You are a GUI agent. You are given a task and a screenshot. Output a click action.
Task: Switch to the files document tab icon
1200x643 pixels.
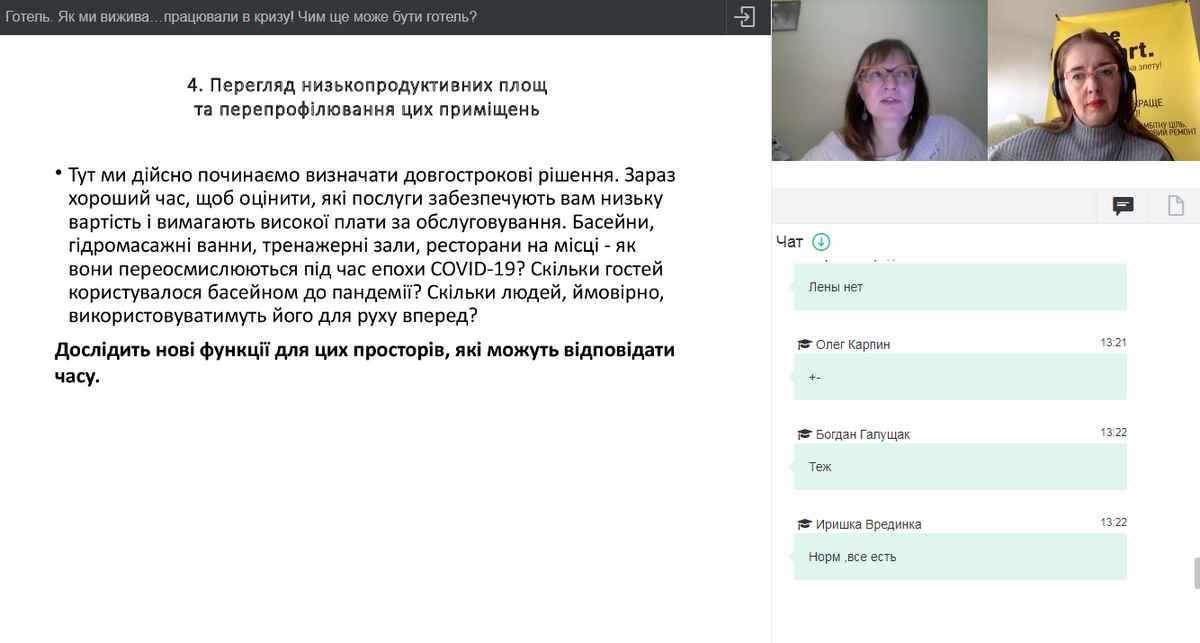[x=1177, y=206]
